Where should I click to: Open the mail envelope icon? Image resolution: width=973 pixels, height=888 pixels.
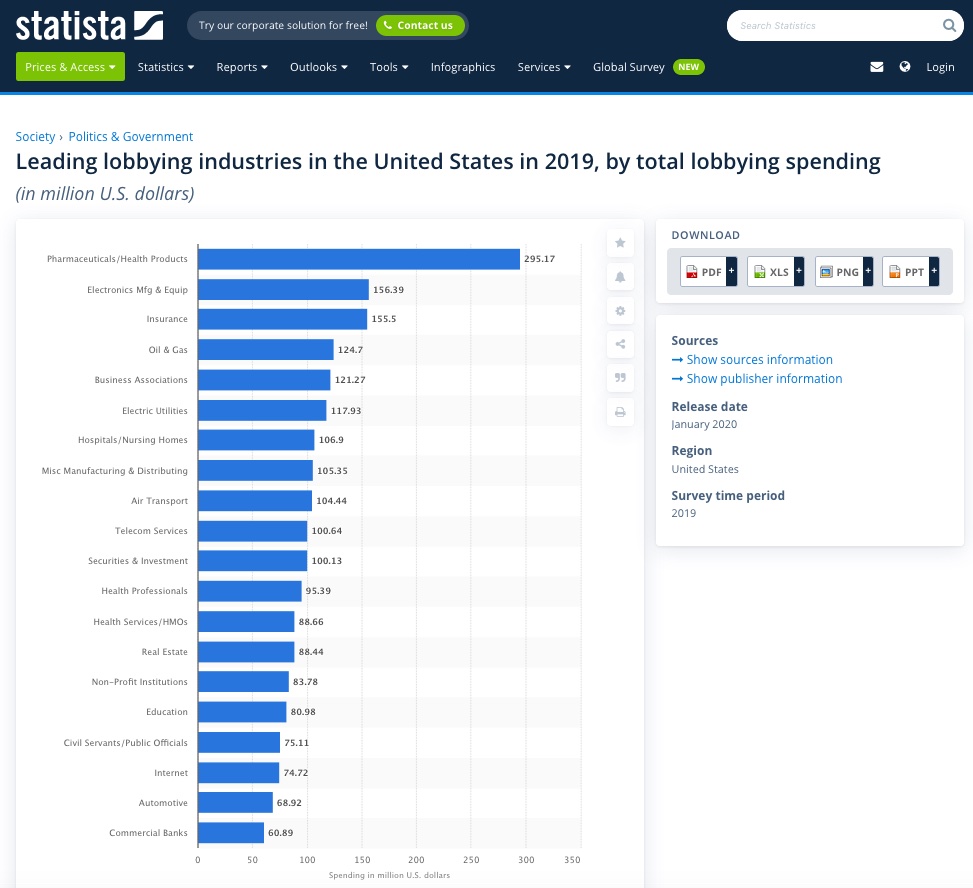[x=876, y=67]
